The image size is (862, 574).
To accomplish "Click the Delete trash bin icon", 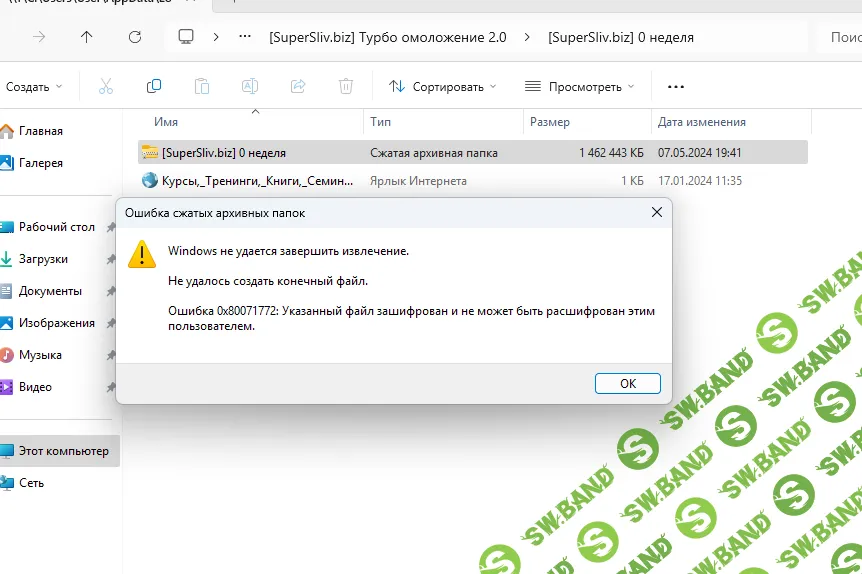I will (x=346, y=87).
